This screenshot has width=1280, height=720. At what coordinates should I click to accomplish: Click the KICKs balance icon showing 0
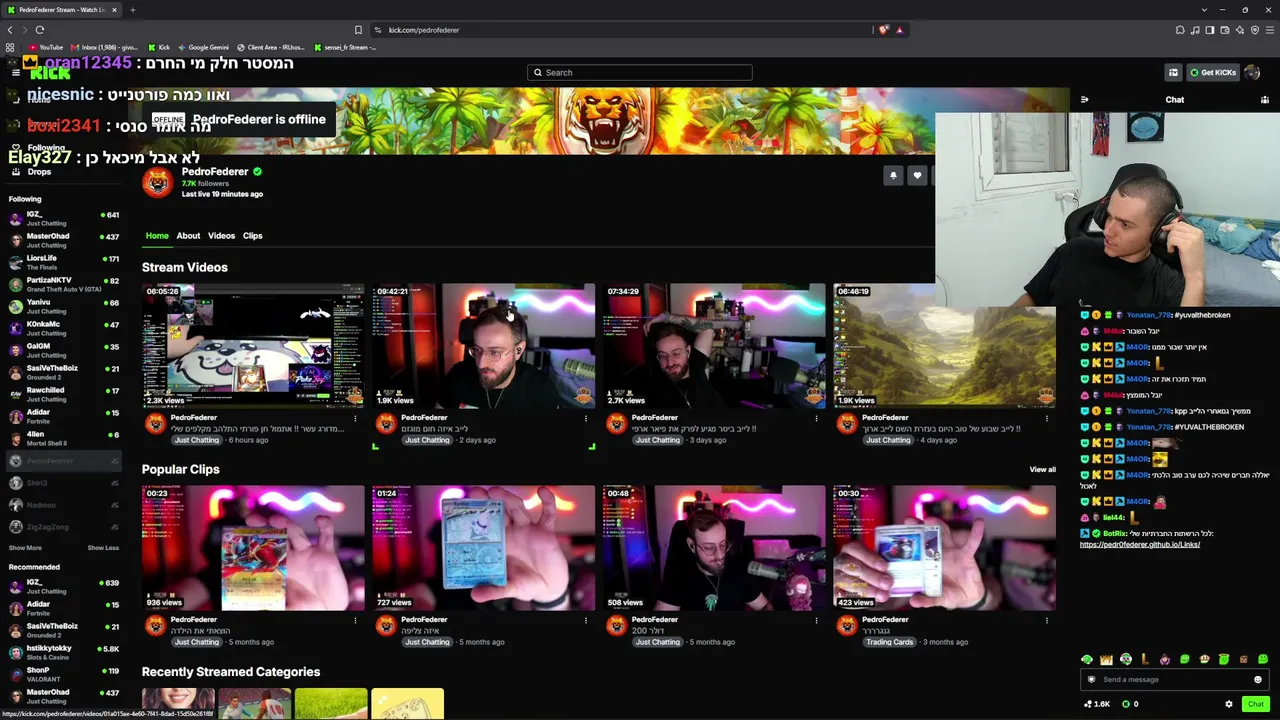pos(1126,704)
